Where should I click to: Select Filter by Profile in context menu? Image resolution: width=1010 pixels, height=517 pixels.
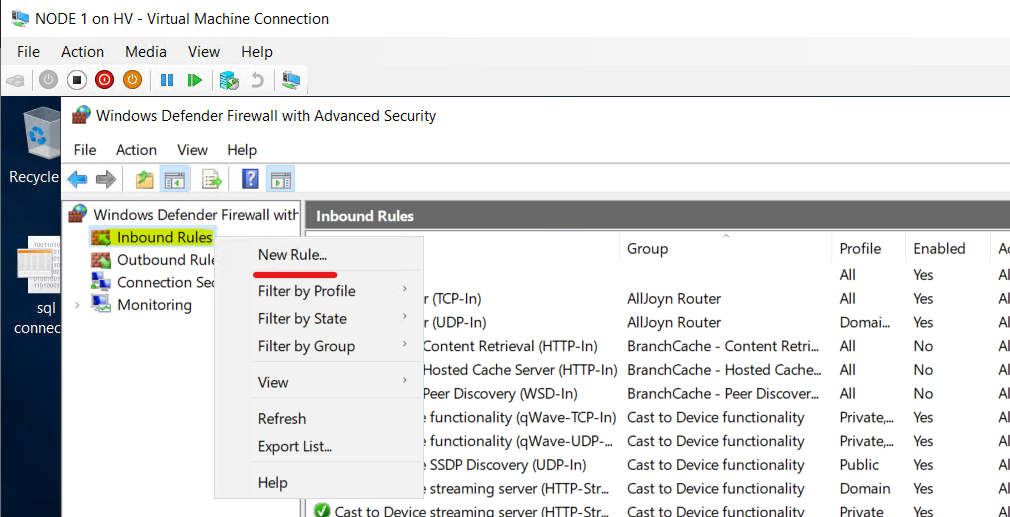(318, 292)
